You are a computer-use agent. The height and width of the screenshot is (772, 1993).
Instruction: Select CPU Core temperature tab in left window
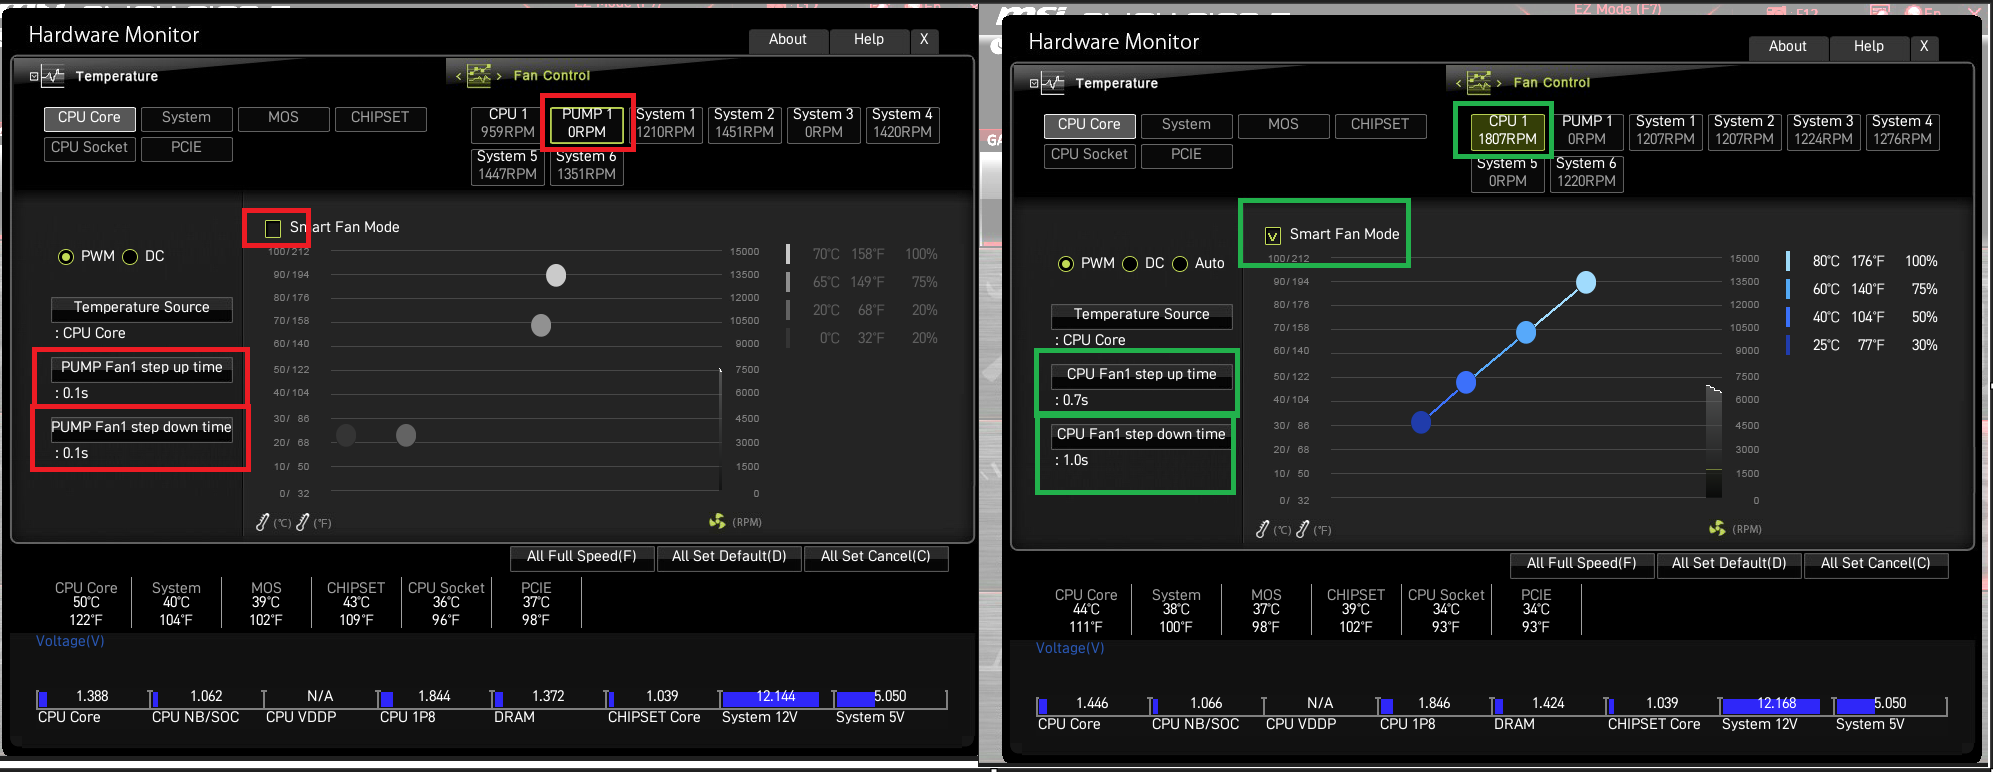tap(89, 118)
